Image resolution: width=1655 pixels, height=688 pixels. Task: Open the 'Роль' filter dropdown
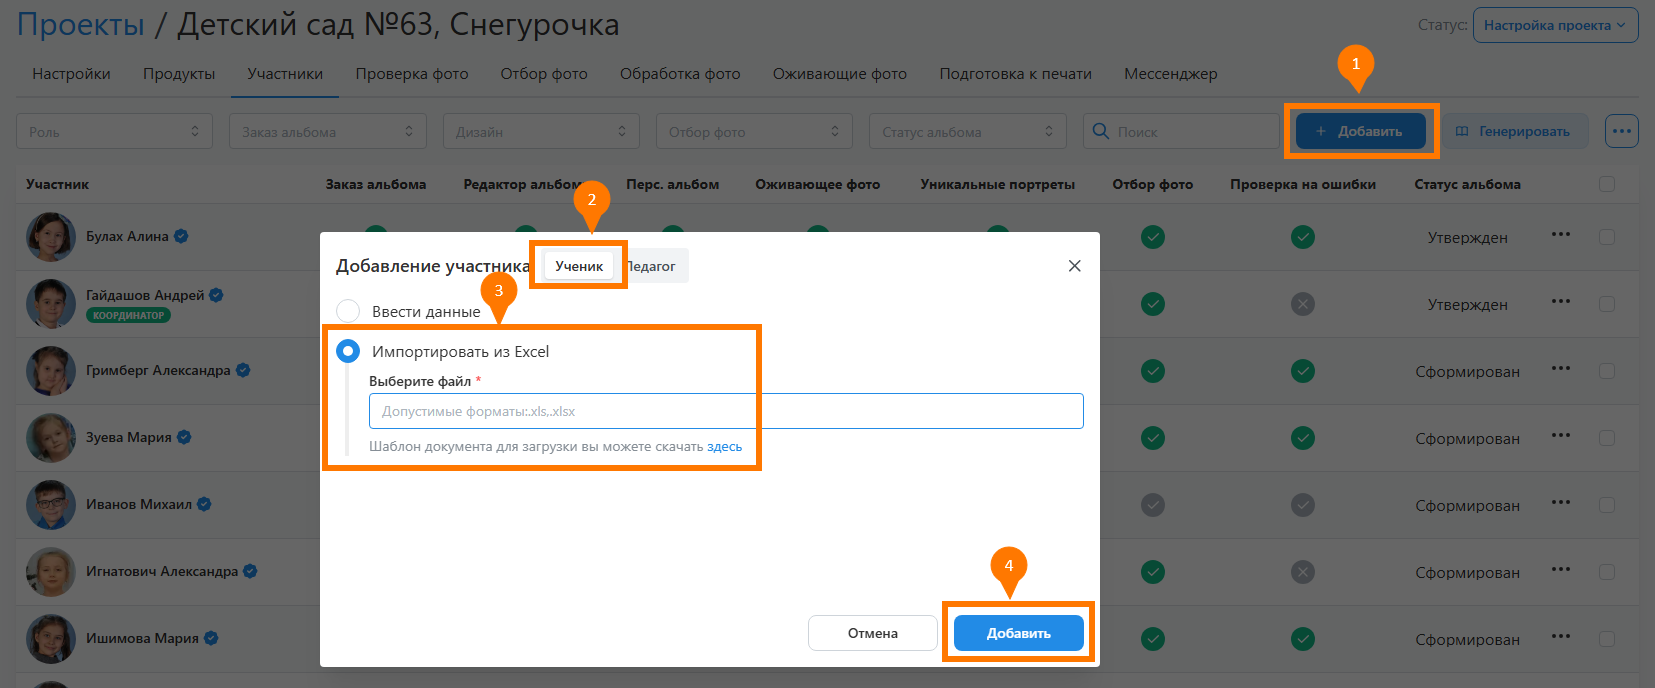(114, 131)
